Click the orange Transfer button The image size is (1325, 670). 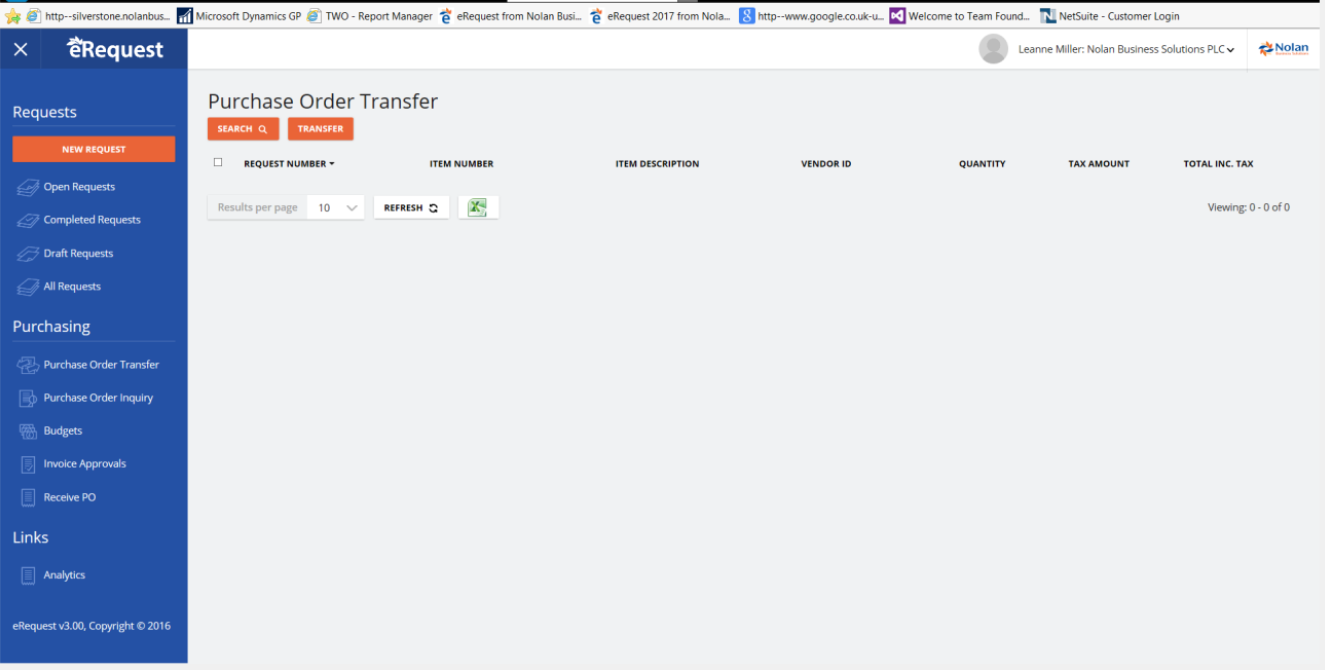pyautogui.click(x=320, y=129)
